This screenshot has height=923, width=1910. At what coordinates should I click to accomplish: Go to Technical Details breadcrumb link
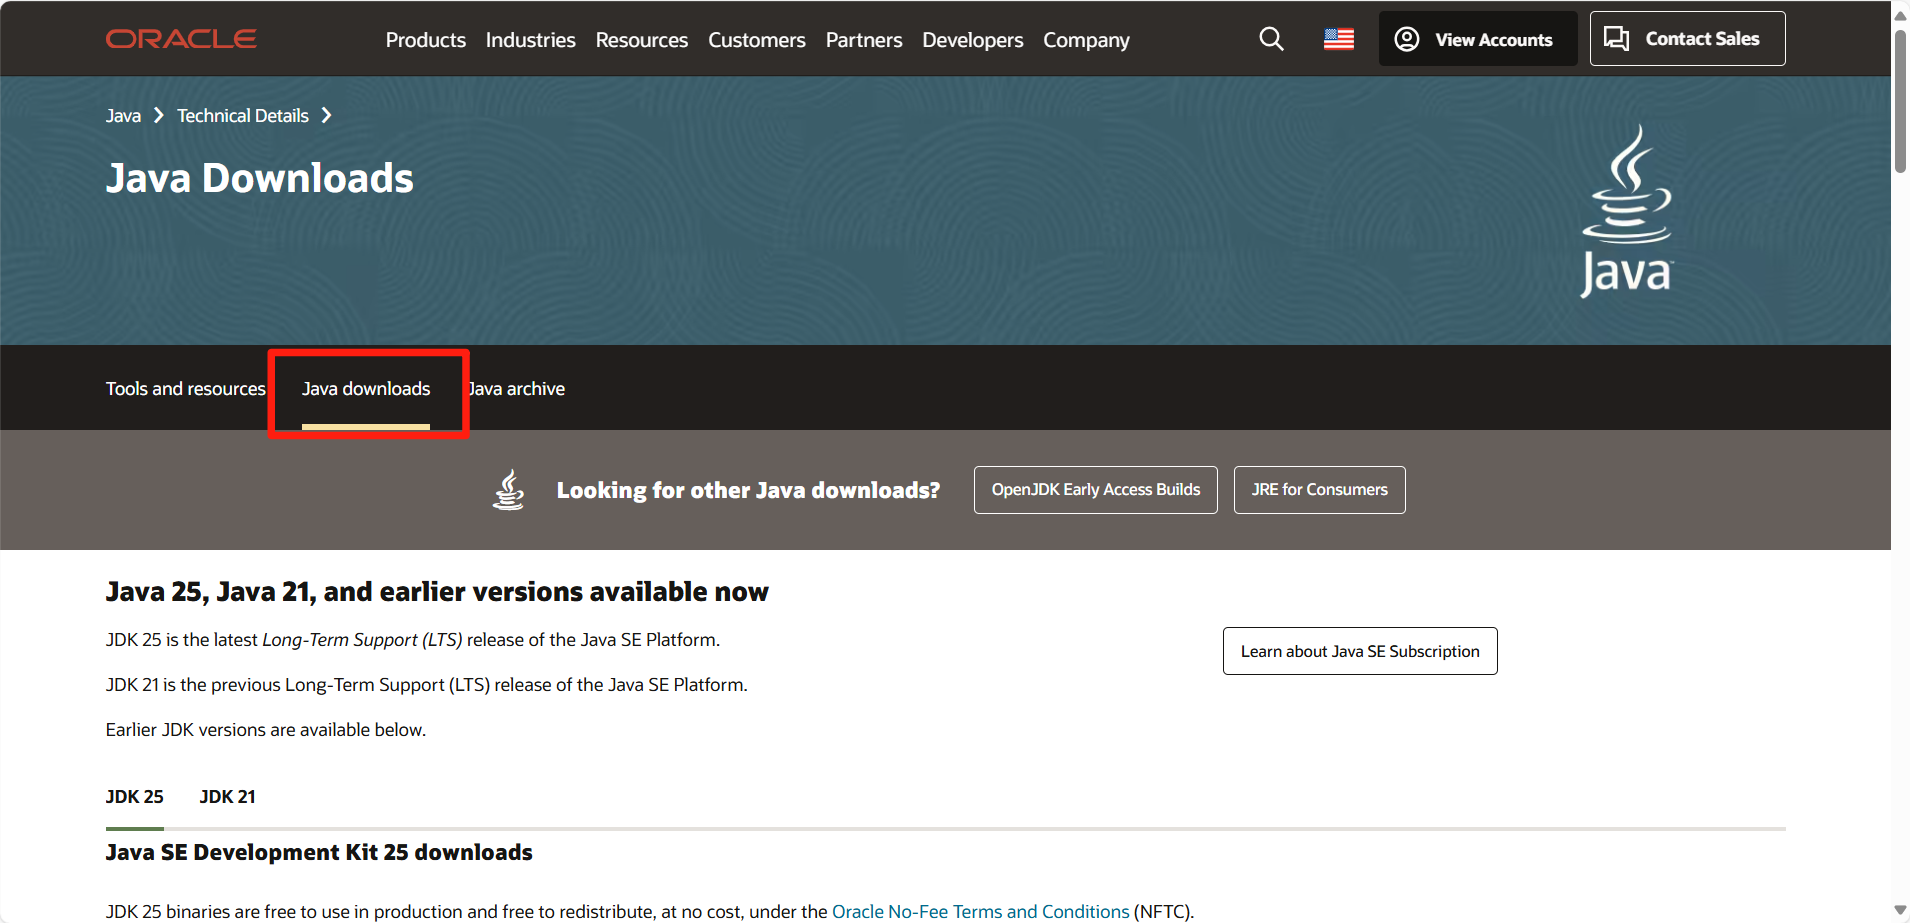(243, 116)
